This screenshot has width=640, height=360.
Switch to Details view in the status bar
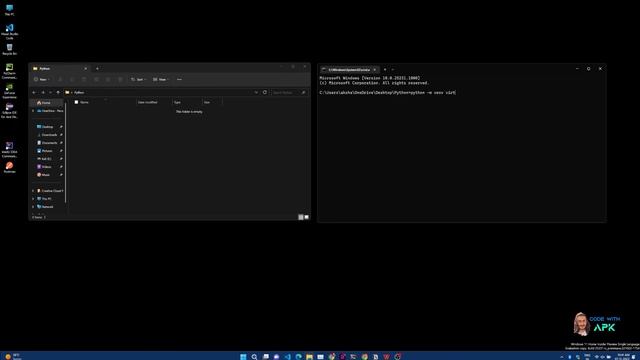[301, 217]
